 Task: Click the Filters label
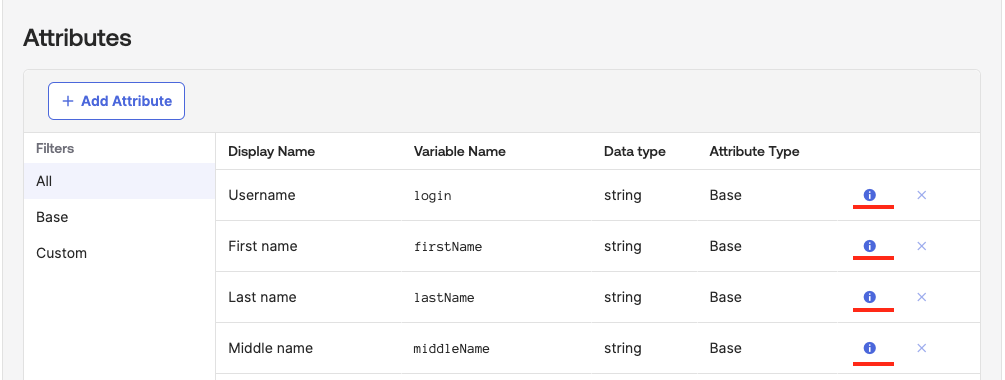pyautogui.click(x=55, y=149)
